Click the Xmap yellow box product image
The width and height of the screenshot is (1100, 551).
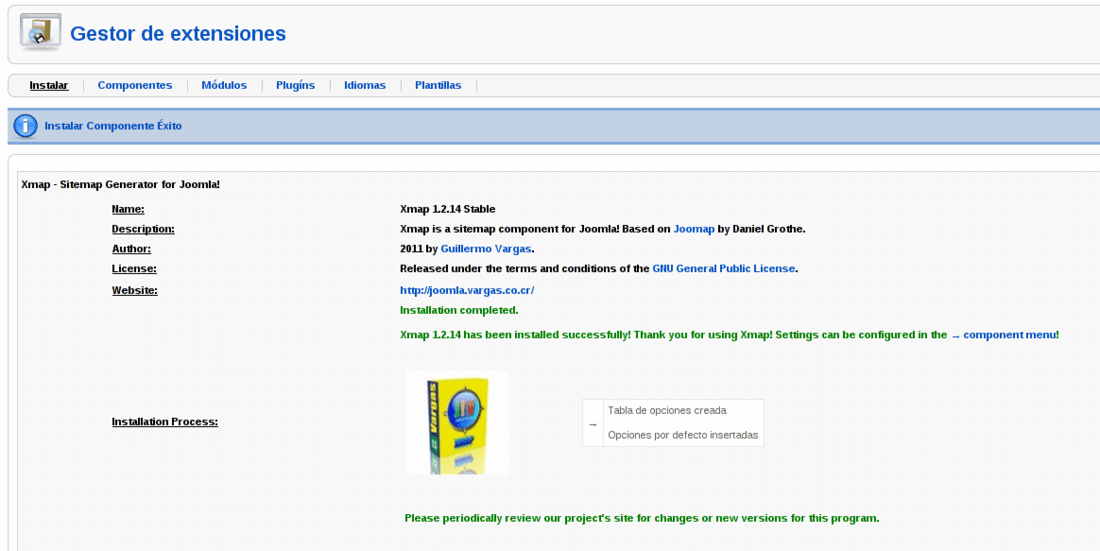pyautogui.click(x=457, y=423)
